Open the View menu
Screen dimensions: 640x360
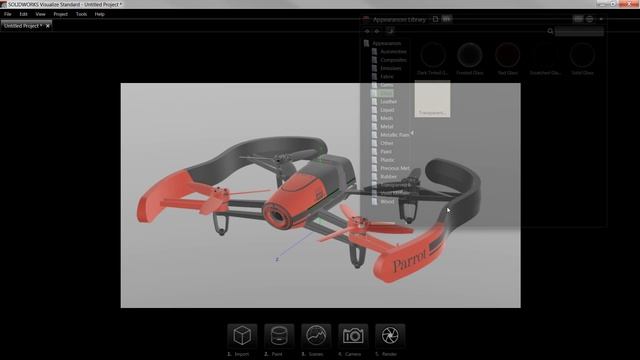(40, 14)
